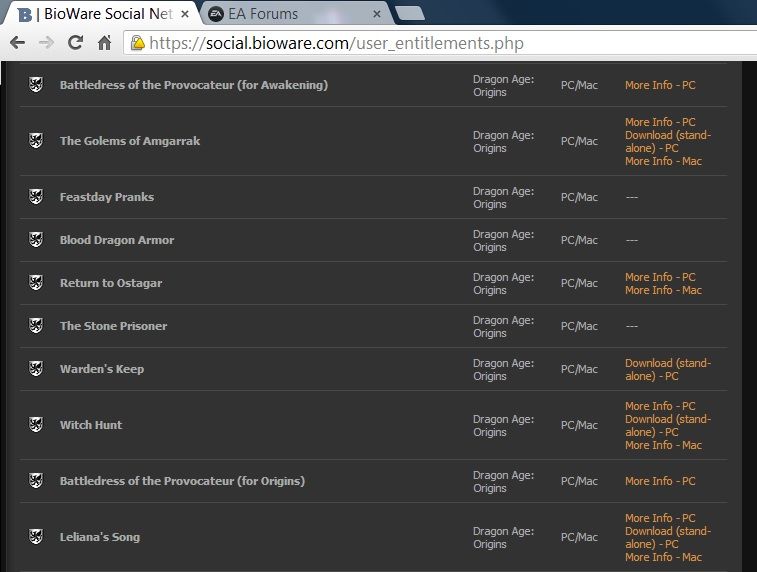This screenshot has height=572, width=757.
Task: Open Download stand-alone PC link for Warden's Keep
Action: coord(667,369)
